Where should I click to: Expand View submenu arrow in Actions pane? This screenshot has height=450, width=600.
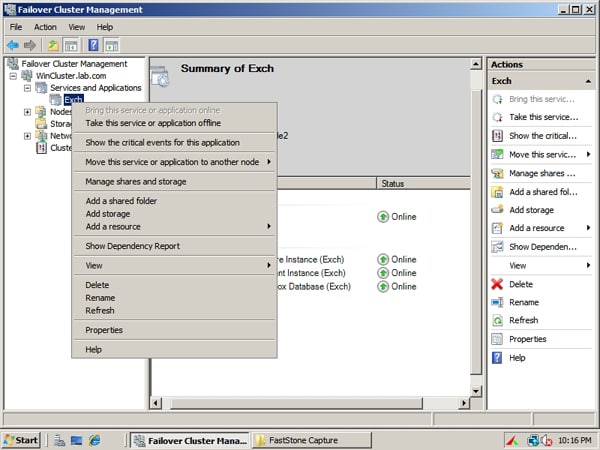click(588, 265)
